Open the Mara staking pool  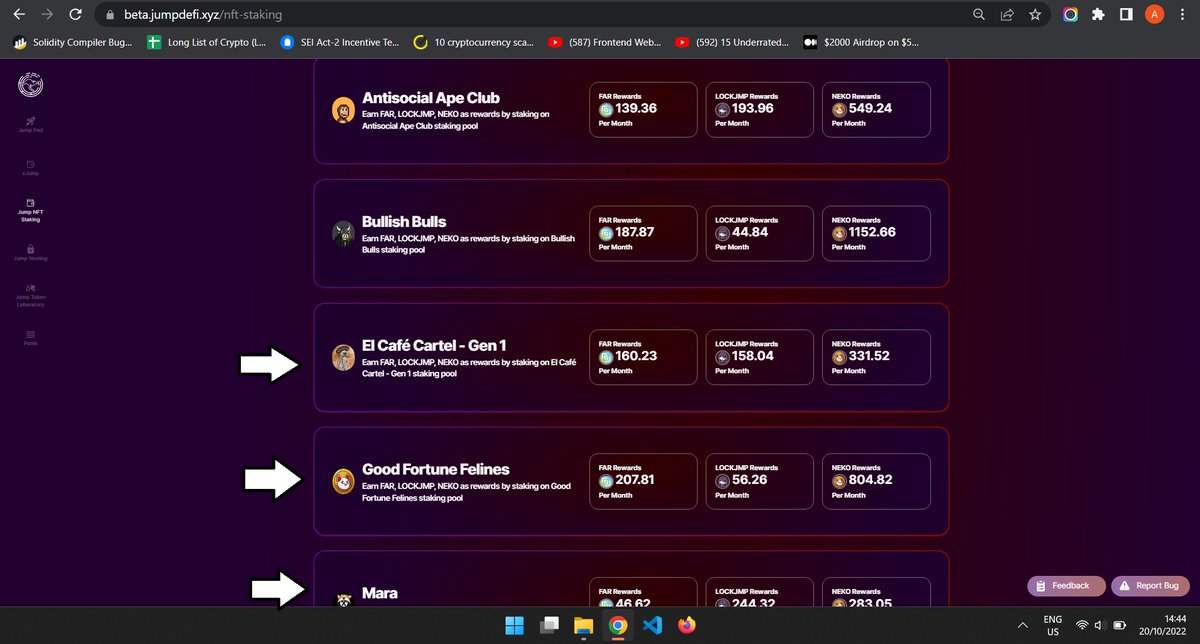point(630,578)
